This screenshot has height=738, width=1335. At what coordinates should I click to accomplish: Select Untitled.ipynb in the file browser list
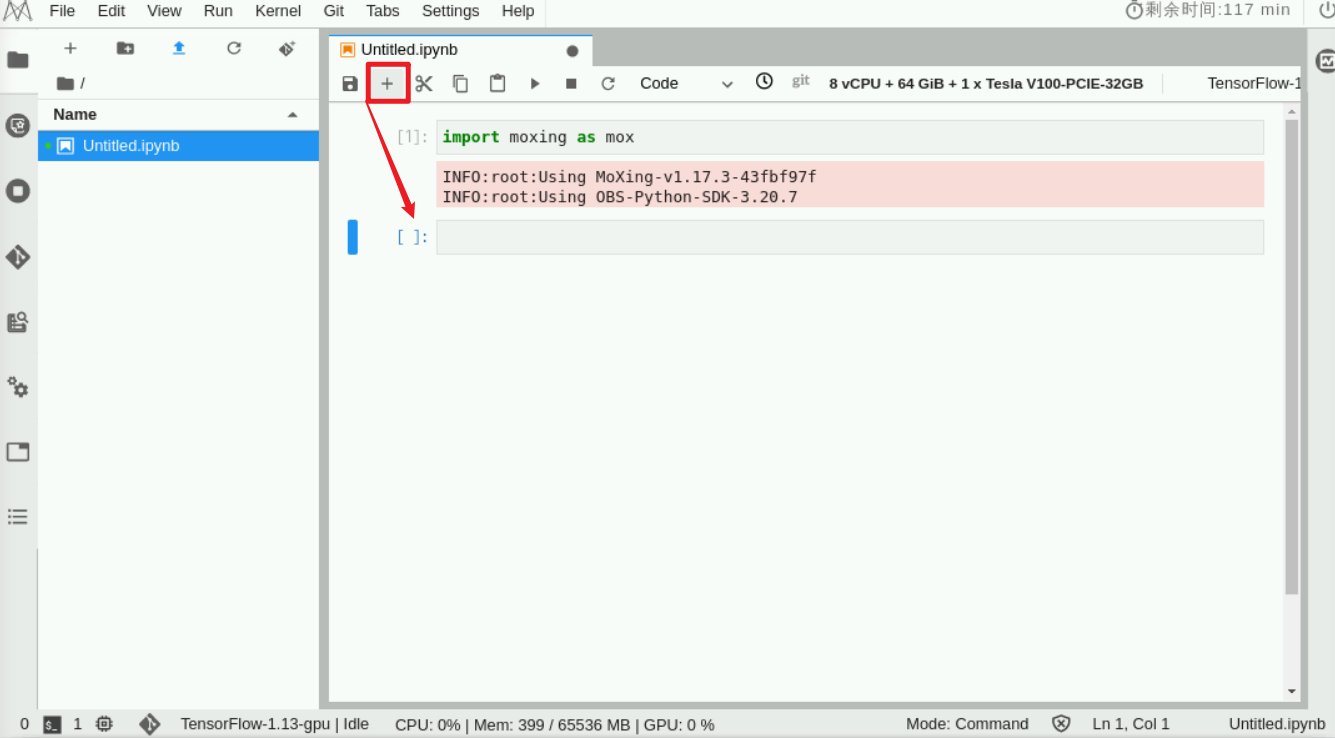[178, 146]
